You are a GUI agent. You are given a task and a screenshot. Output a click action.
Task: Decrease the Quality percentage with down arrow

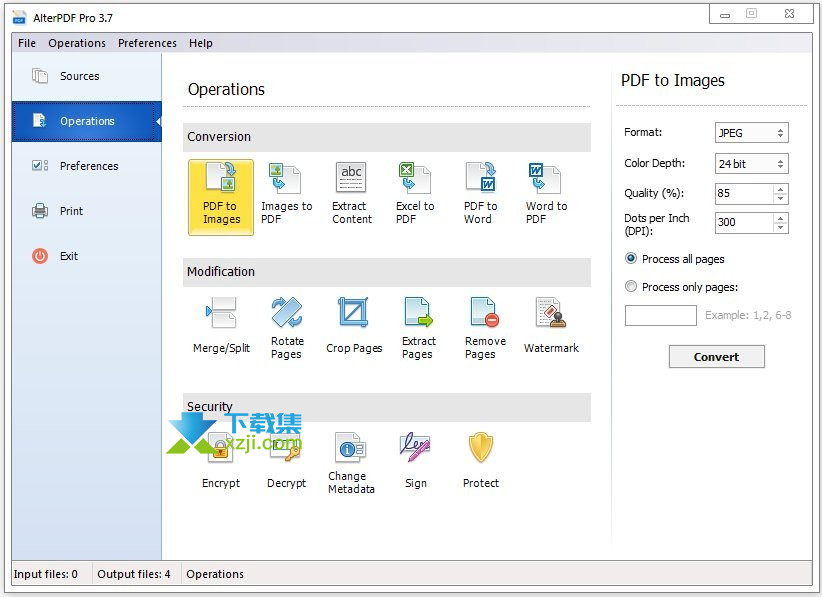pos(781,198)
